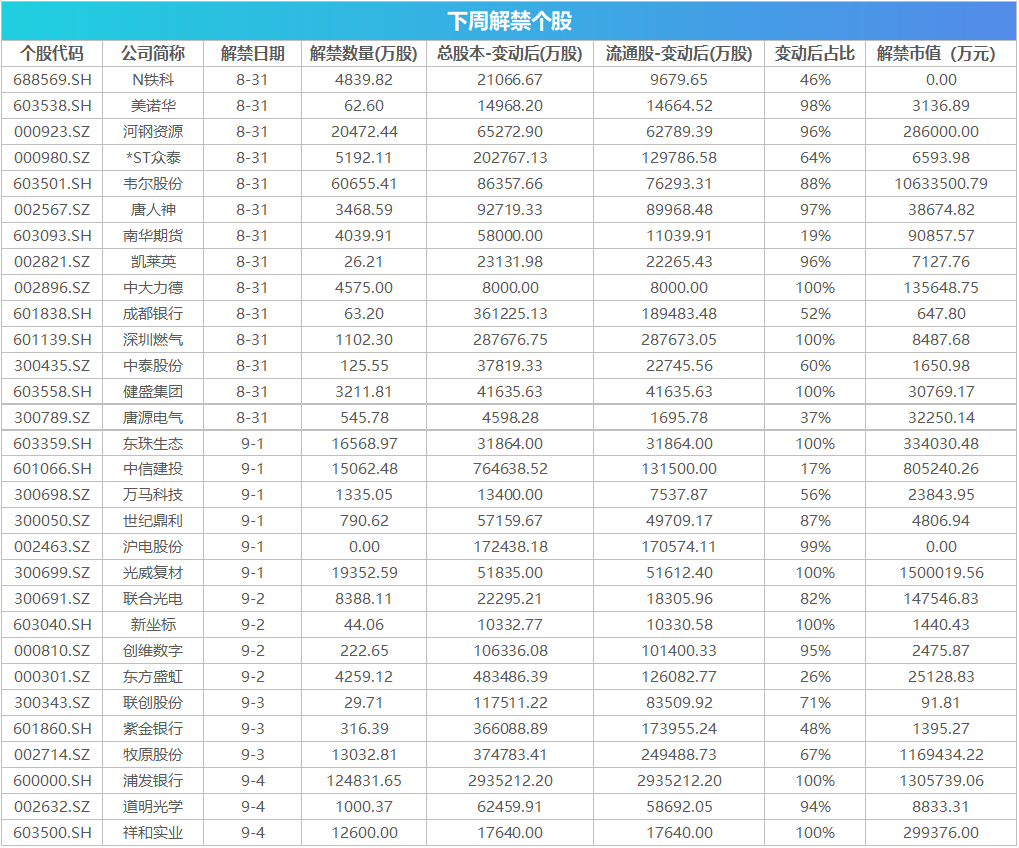Click company name 万马科技
The height and width of the screenshot is (848, 1019).
[x=153, y=495]
